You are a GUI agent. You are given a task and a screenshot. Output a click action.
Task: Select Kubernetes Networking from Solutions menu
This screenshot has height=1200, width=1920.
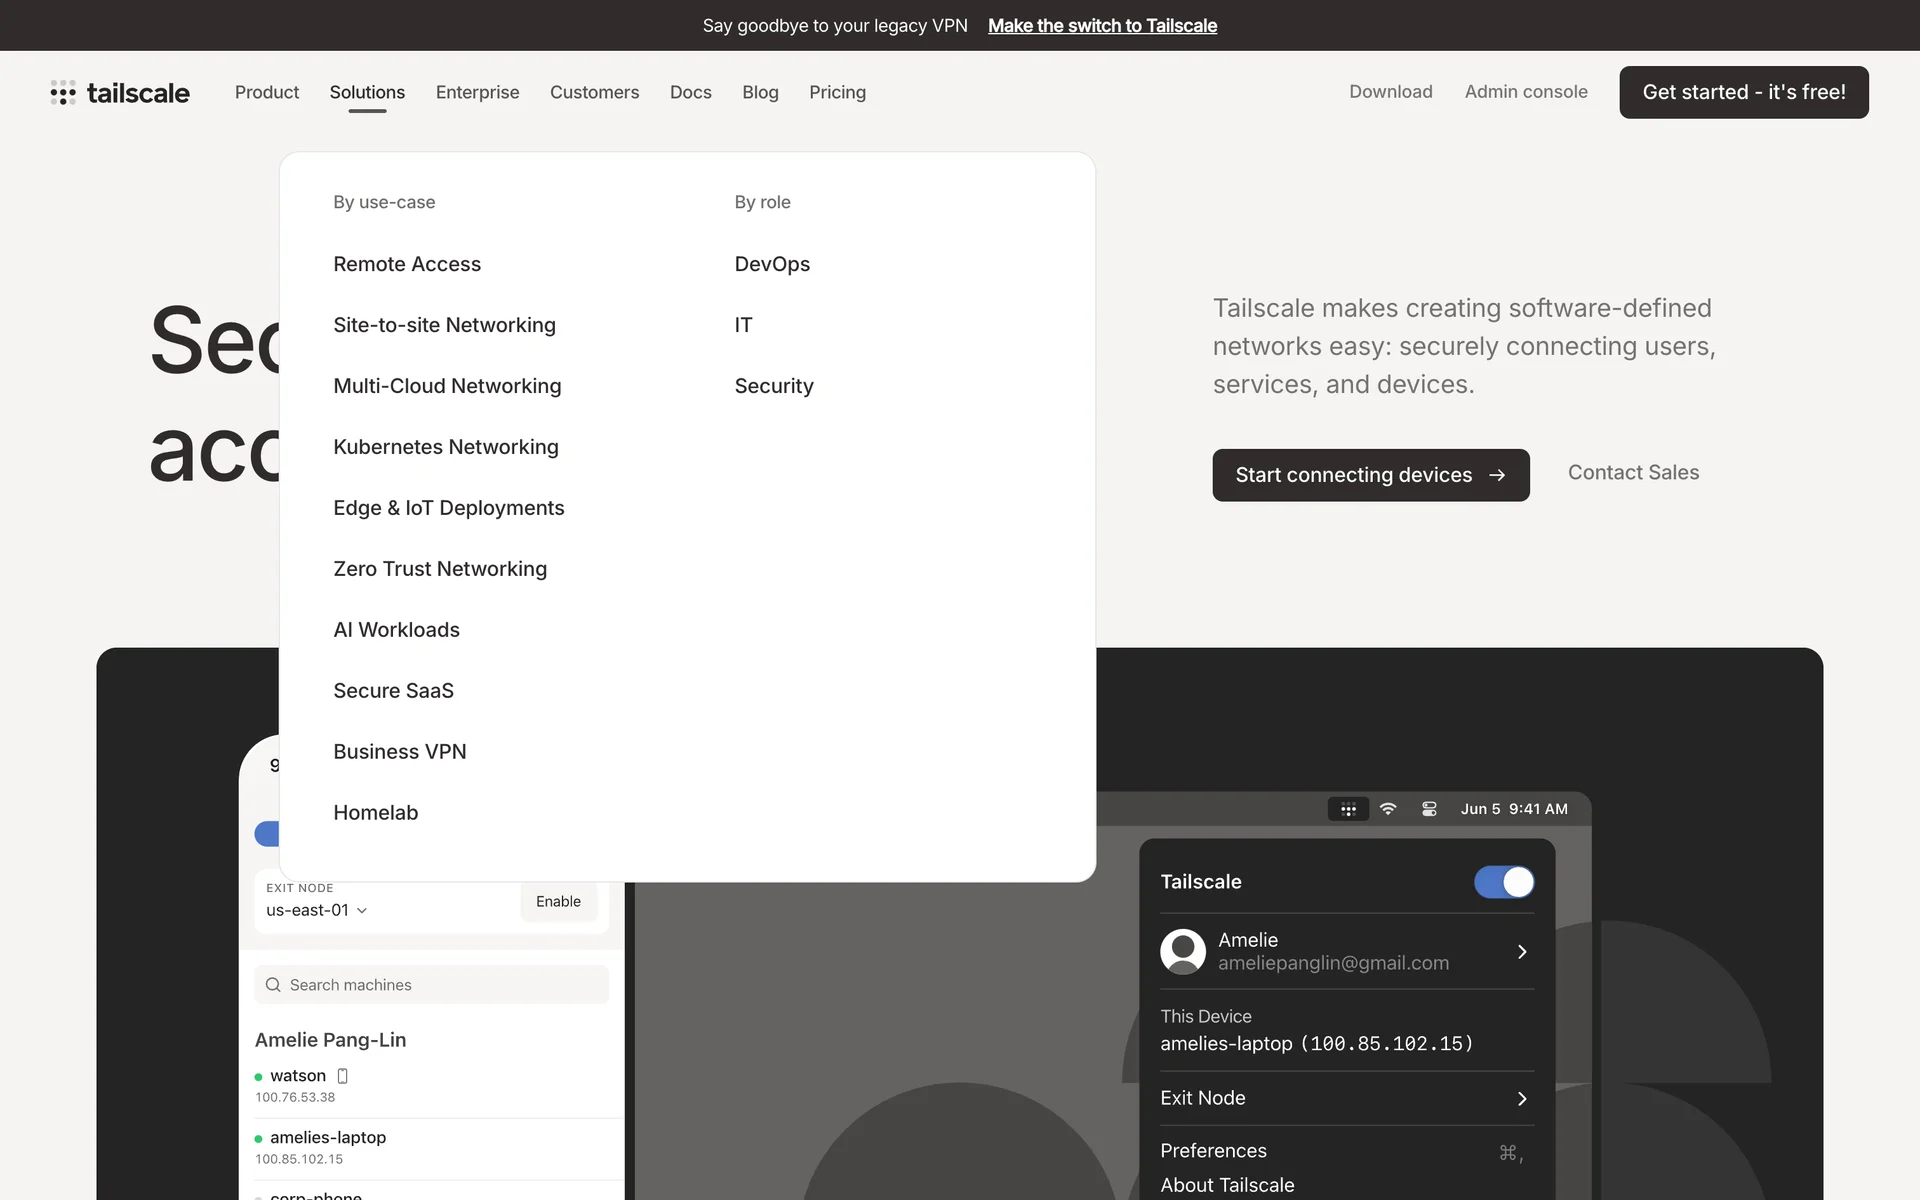tap(446, 447)
